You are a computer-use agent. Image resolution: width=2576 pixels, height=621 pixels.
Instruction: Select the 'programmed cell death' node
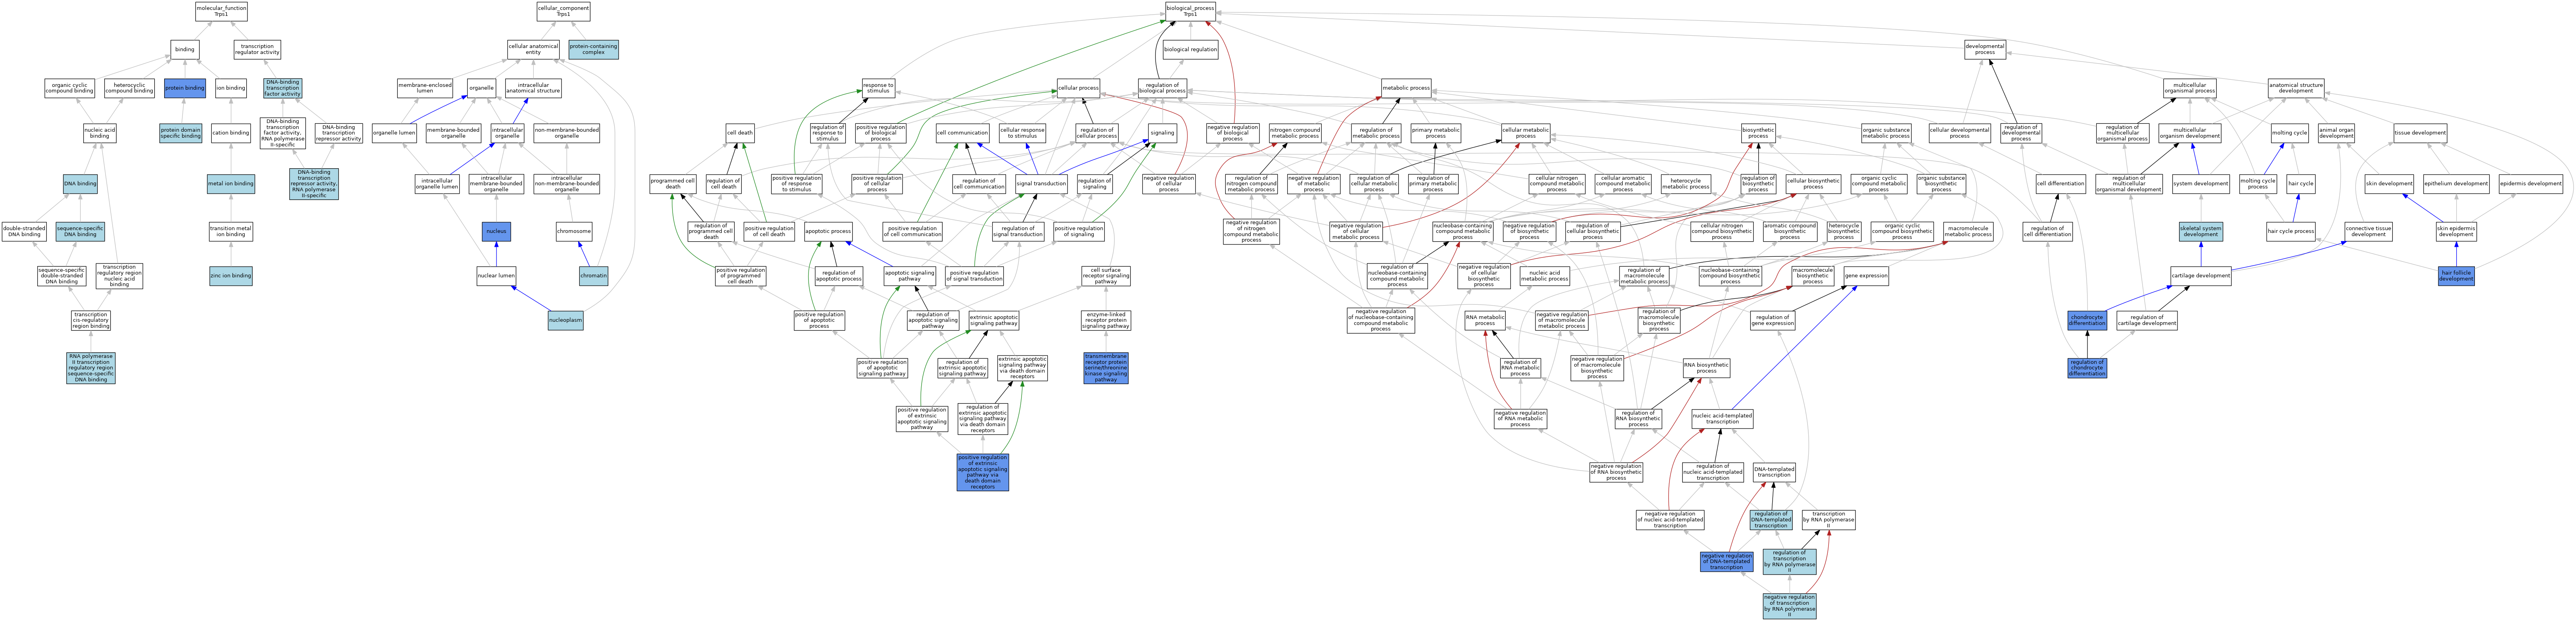pyautogui.click(x=673, y=184)
